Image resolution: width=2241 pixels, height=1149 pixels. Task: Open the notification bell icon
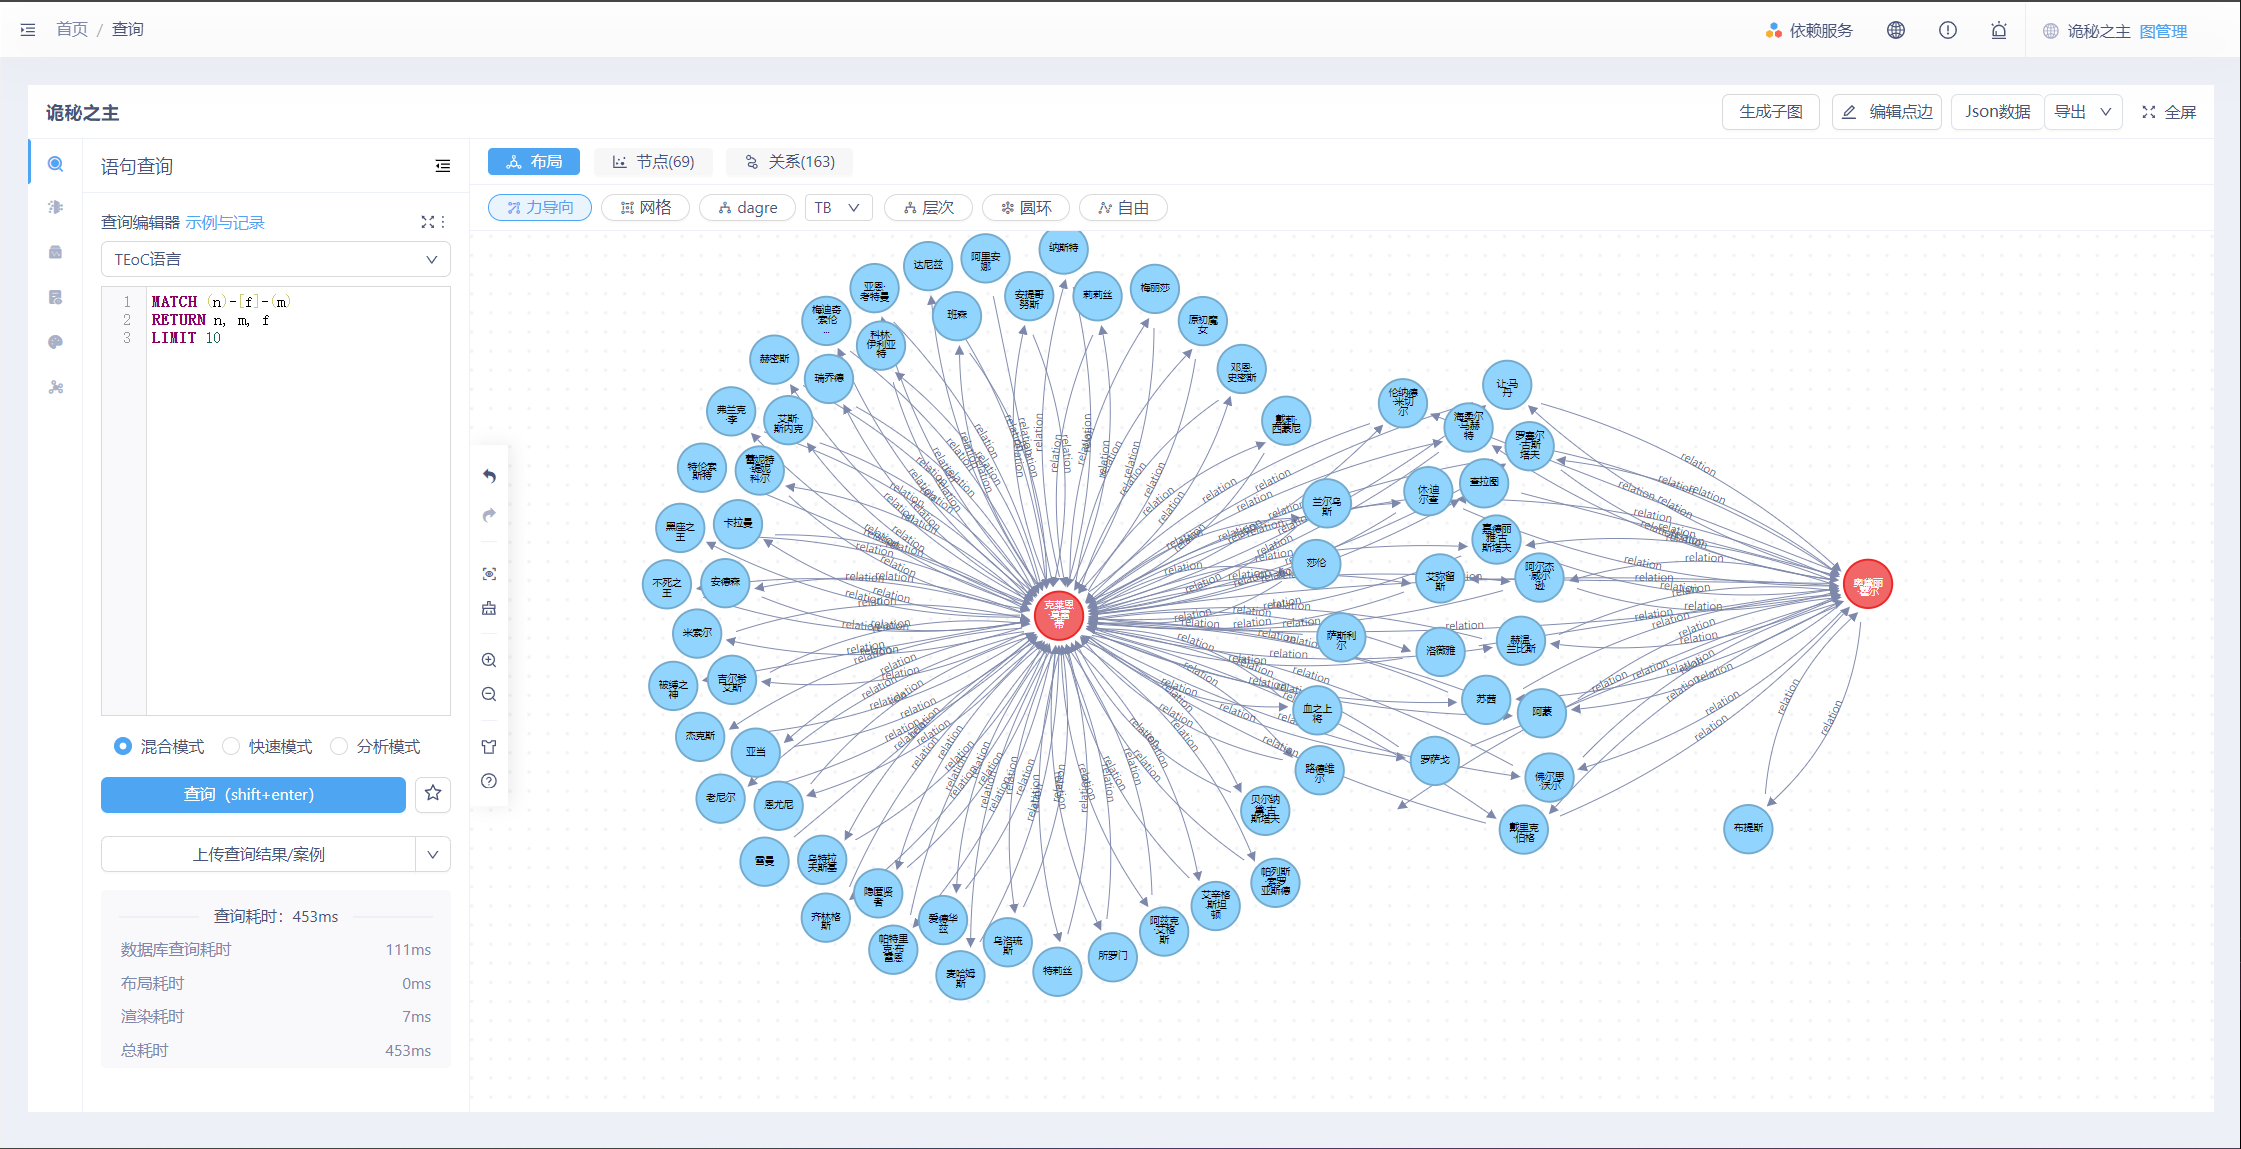tap(1998, 30)
